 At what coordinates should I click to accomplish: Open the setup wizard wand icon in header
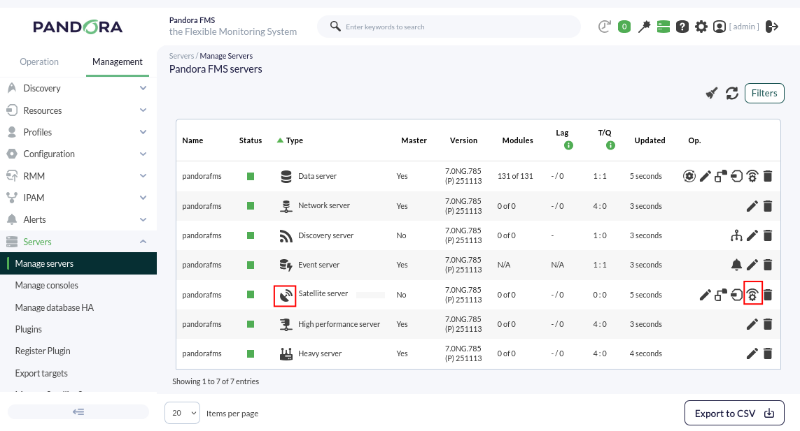644,27
